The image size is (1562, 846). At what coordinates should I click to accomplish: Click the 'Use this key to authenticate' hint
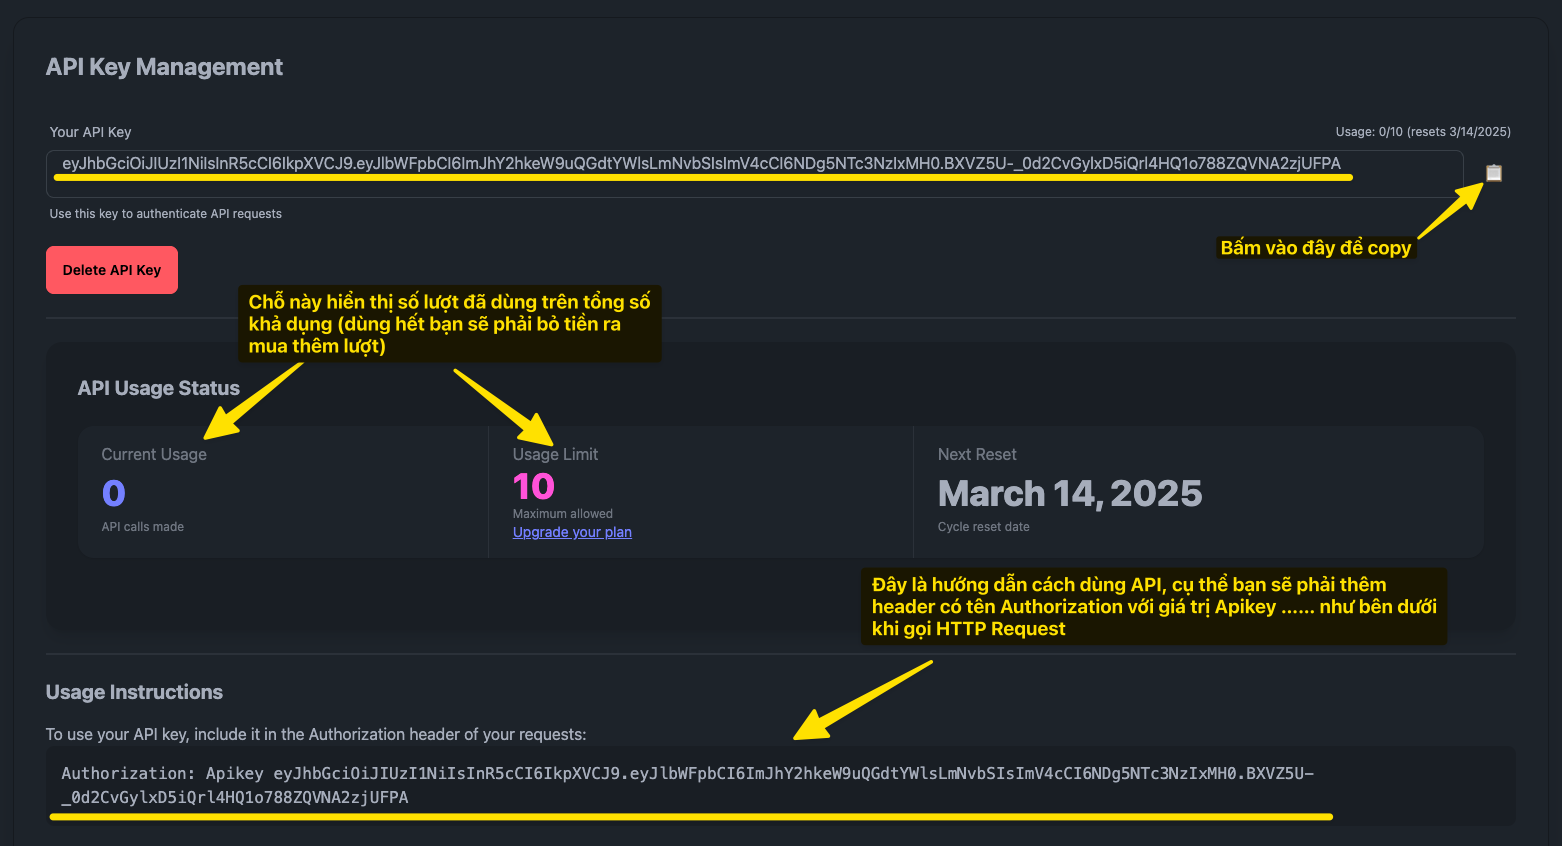point(166,214)
